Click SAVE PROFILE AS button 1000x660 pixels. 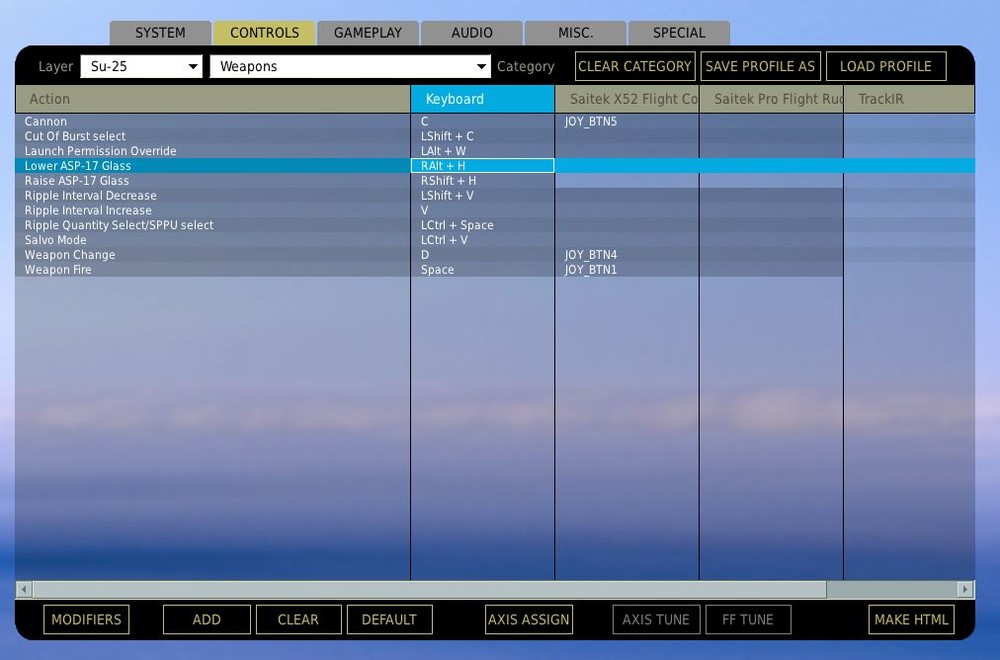760,66
